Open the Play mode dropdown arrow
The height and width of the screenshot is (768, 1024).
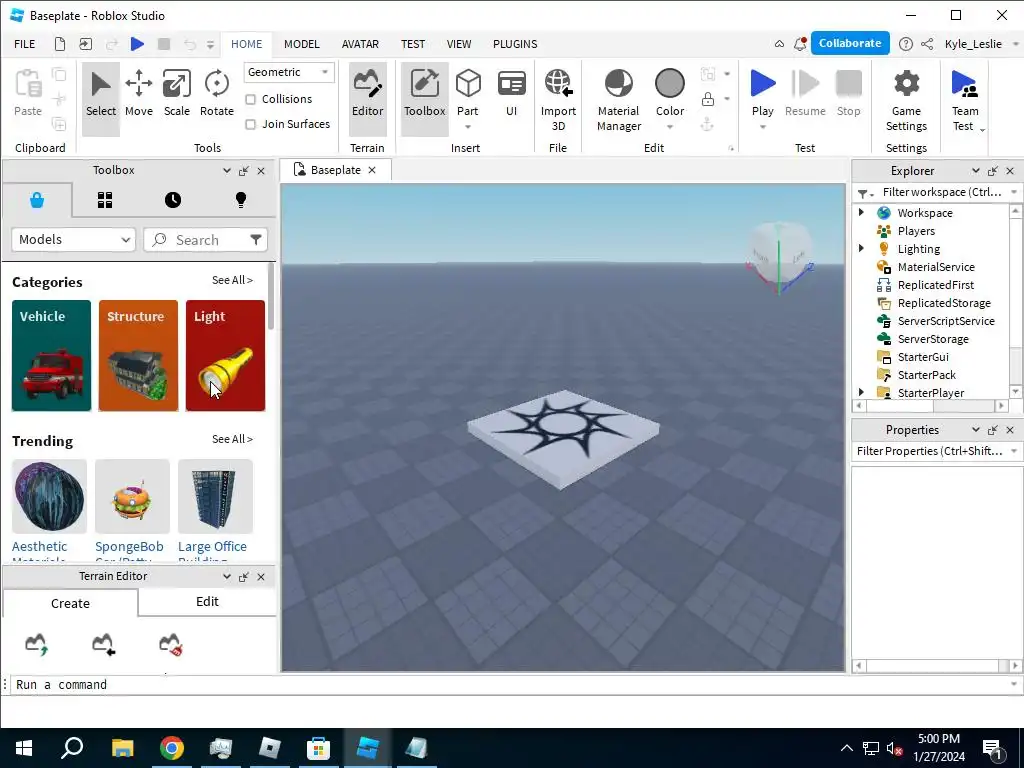coord(762,127)
